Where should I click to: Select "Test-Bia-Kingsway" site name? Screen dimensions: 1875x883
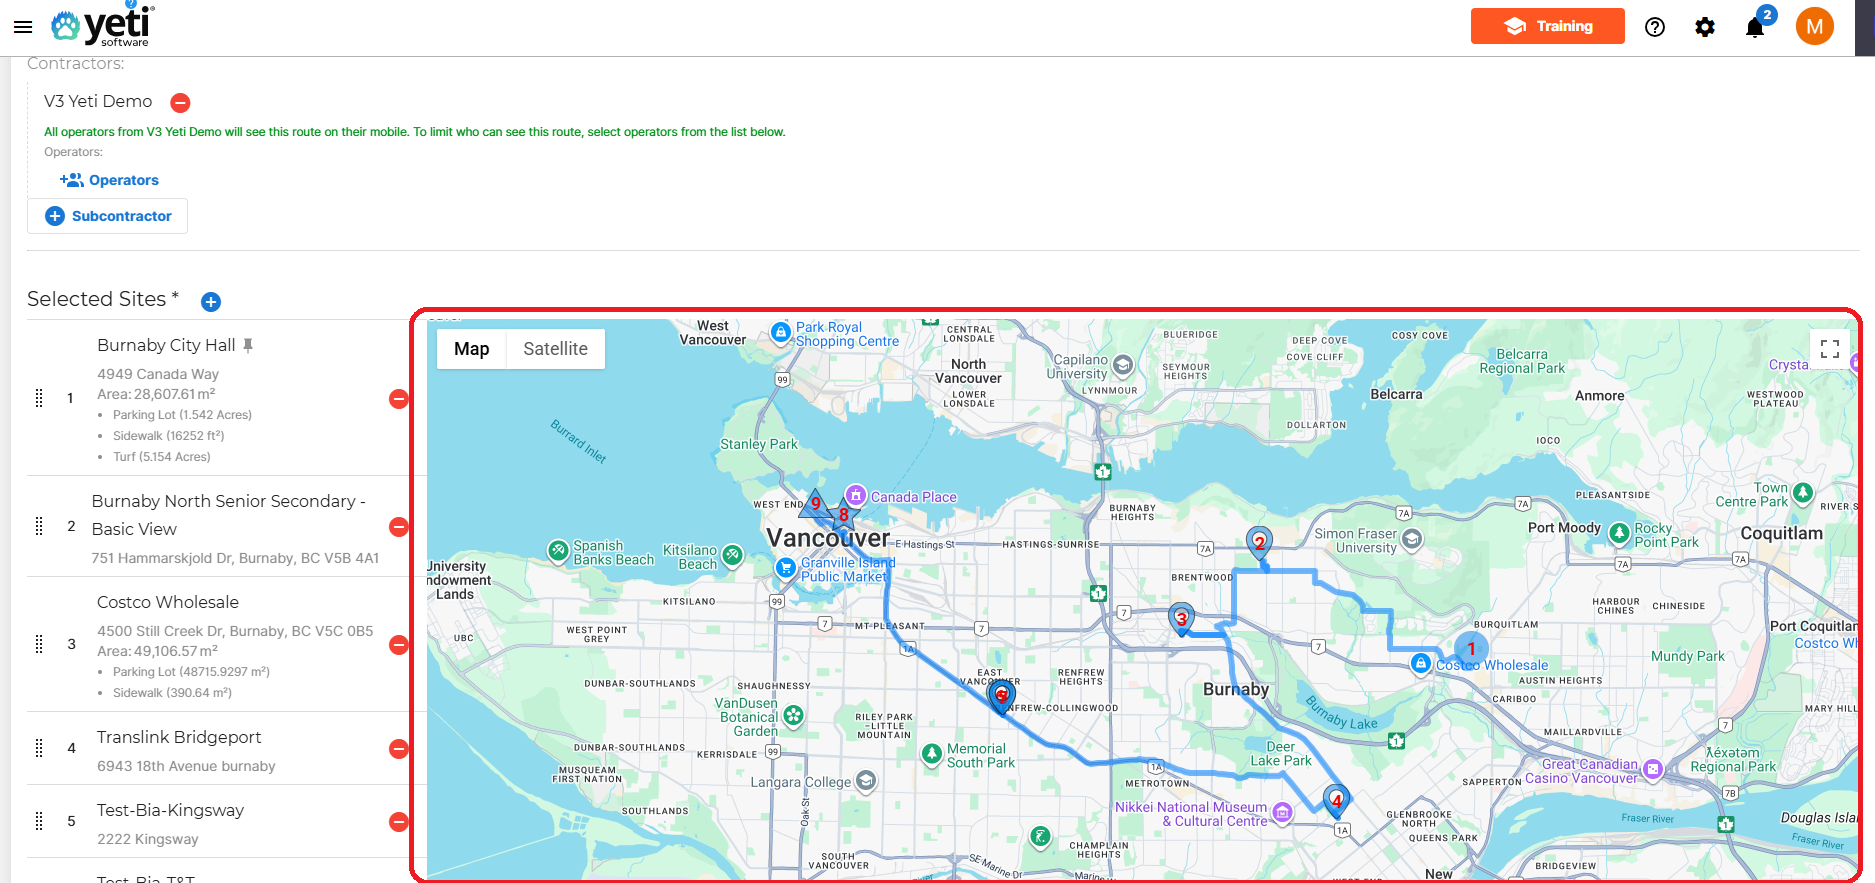[x=170, y=811]
